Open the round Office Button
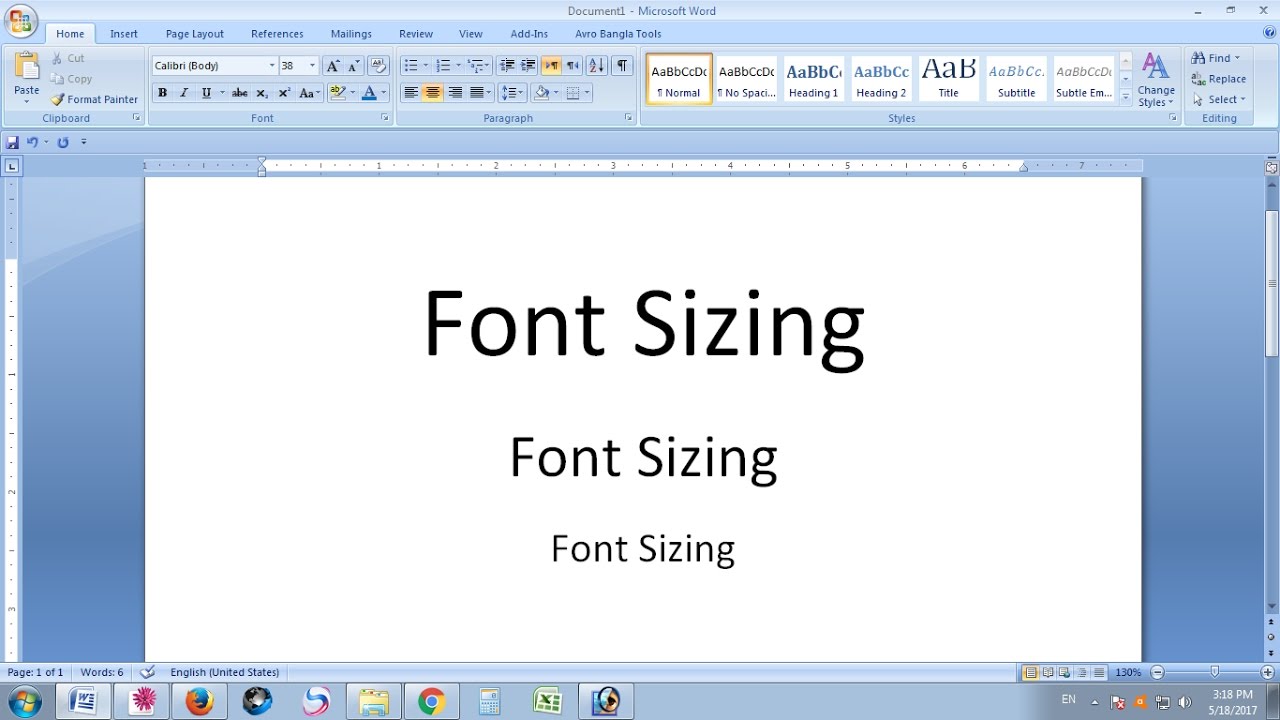This screenshot has width=1280, height=720. pyautogui.click(x=20, y=21)
